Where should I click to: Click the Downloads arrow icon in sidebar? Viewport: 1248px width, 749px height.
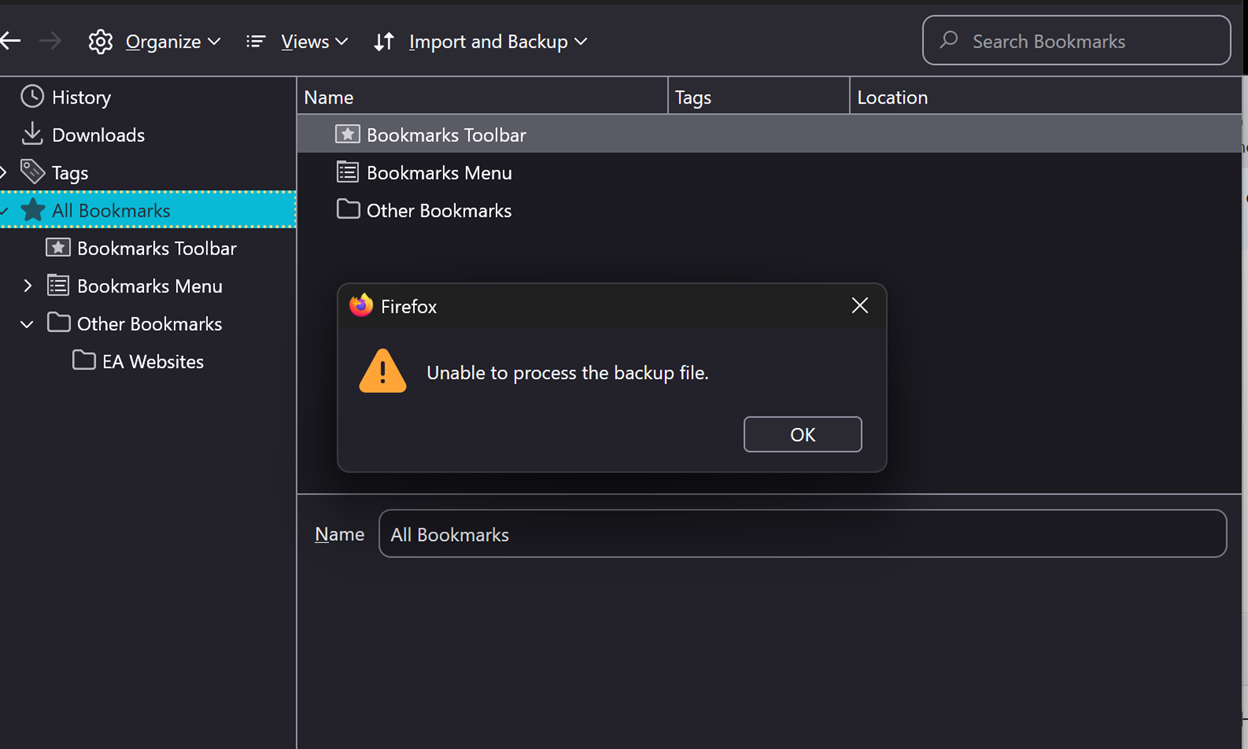33,134
